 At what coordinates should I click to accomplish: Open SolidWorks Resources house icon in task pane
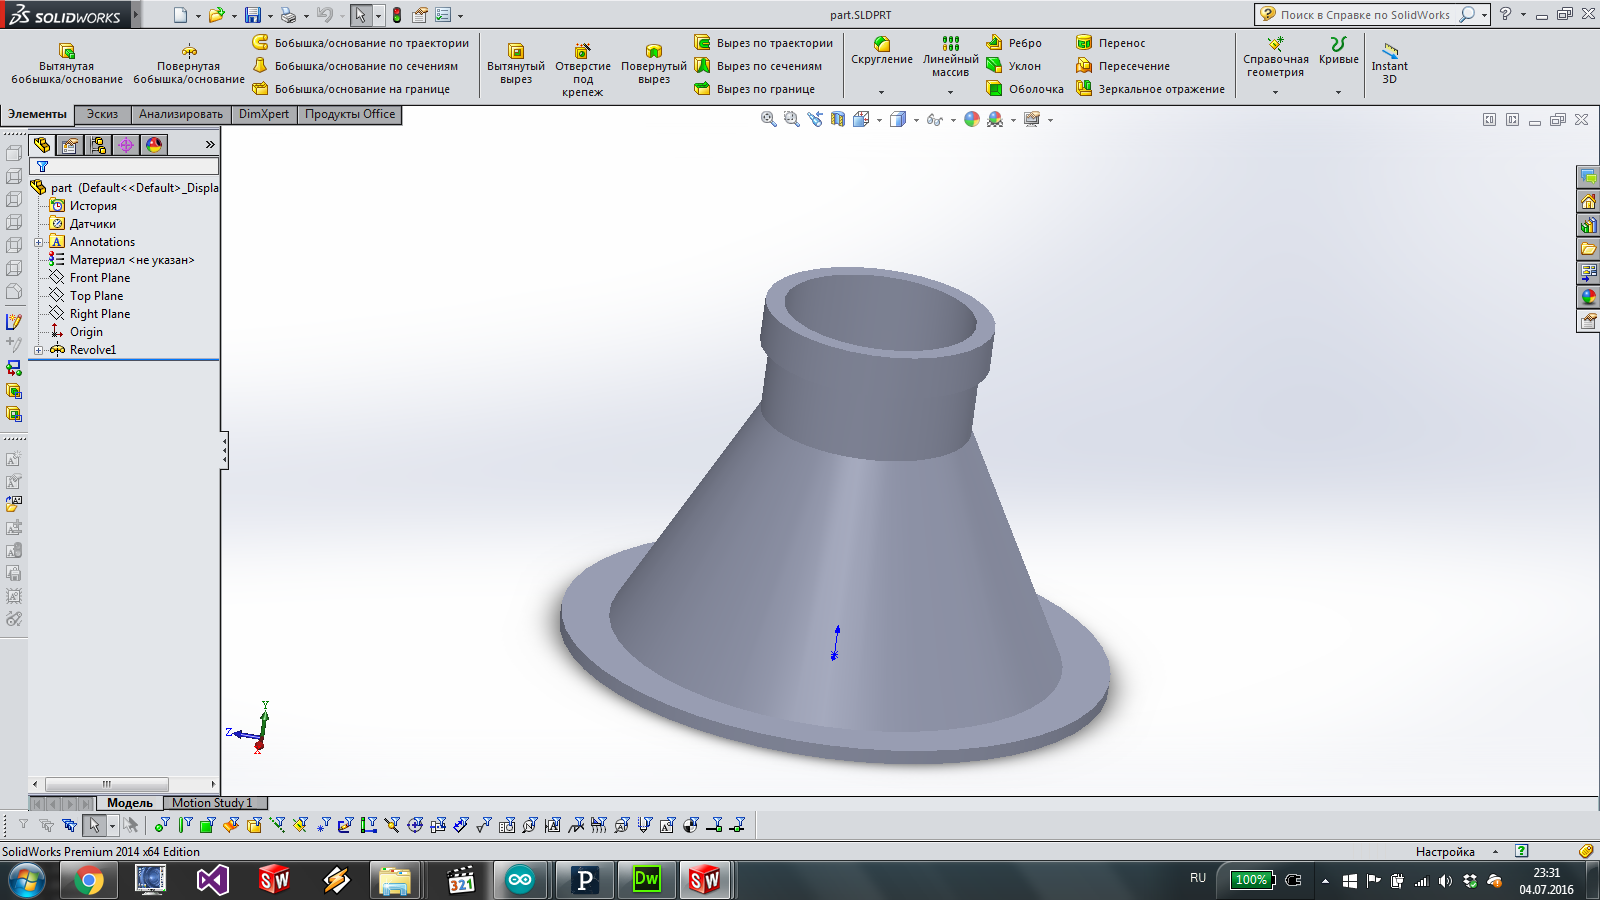(x=1588, y=201)
